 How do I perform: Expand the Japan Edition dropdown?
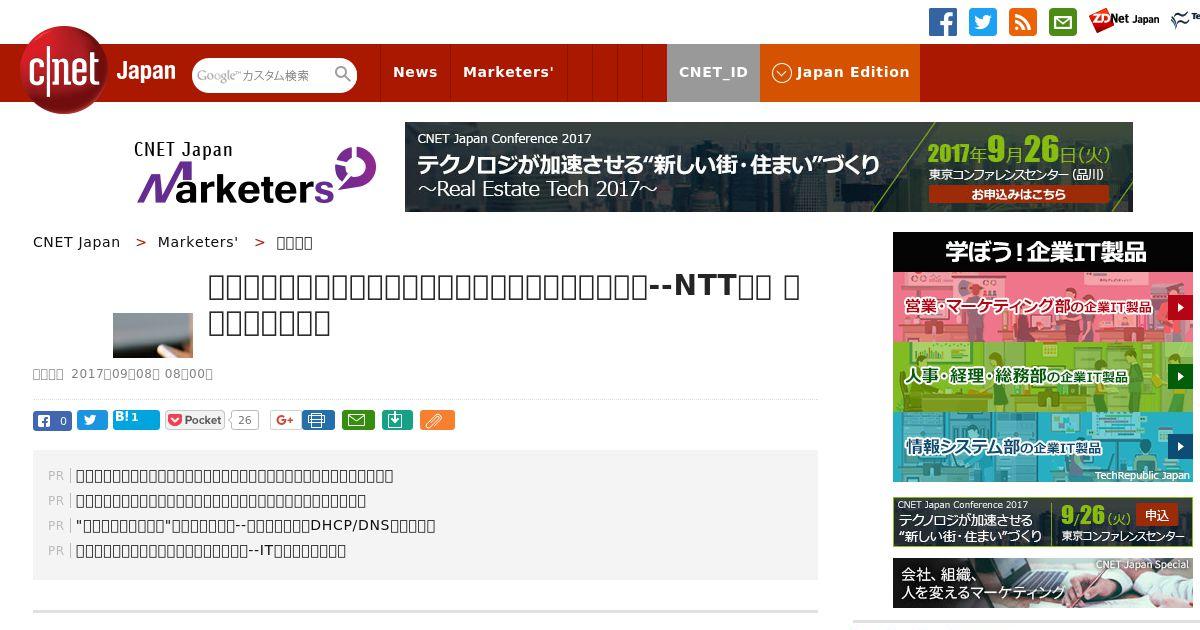(840, 72)
